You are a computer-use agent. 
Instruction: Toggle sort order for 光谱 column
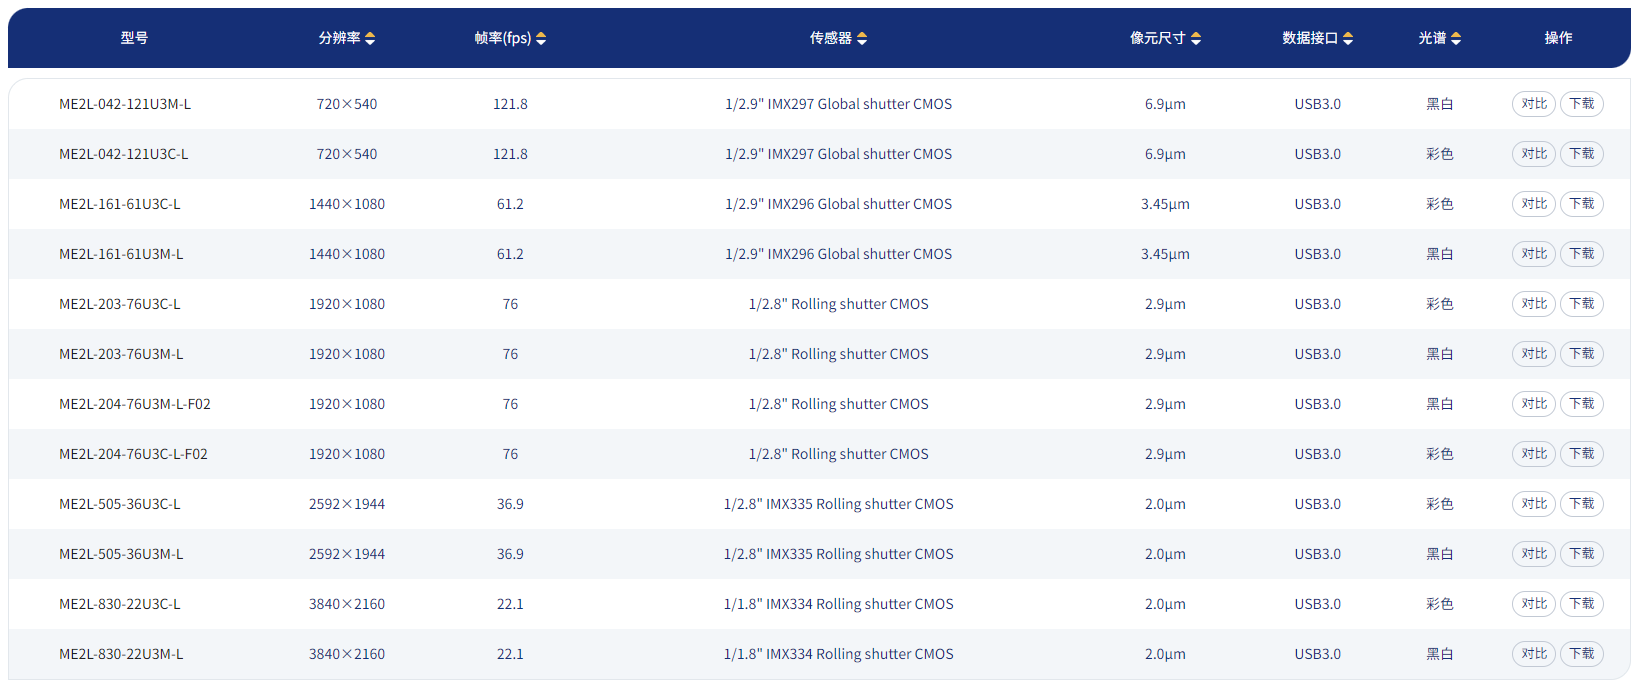[1456, 38]
